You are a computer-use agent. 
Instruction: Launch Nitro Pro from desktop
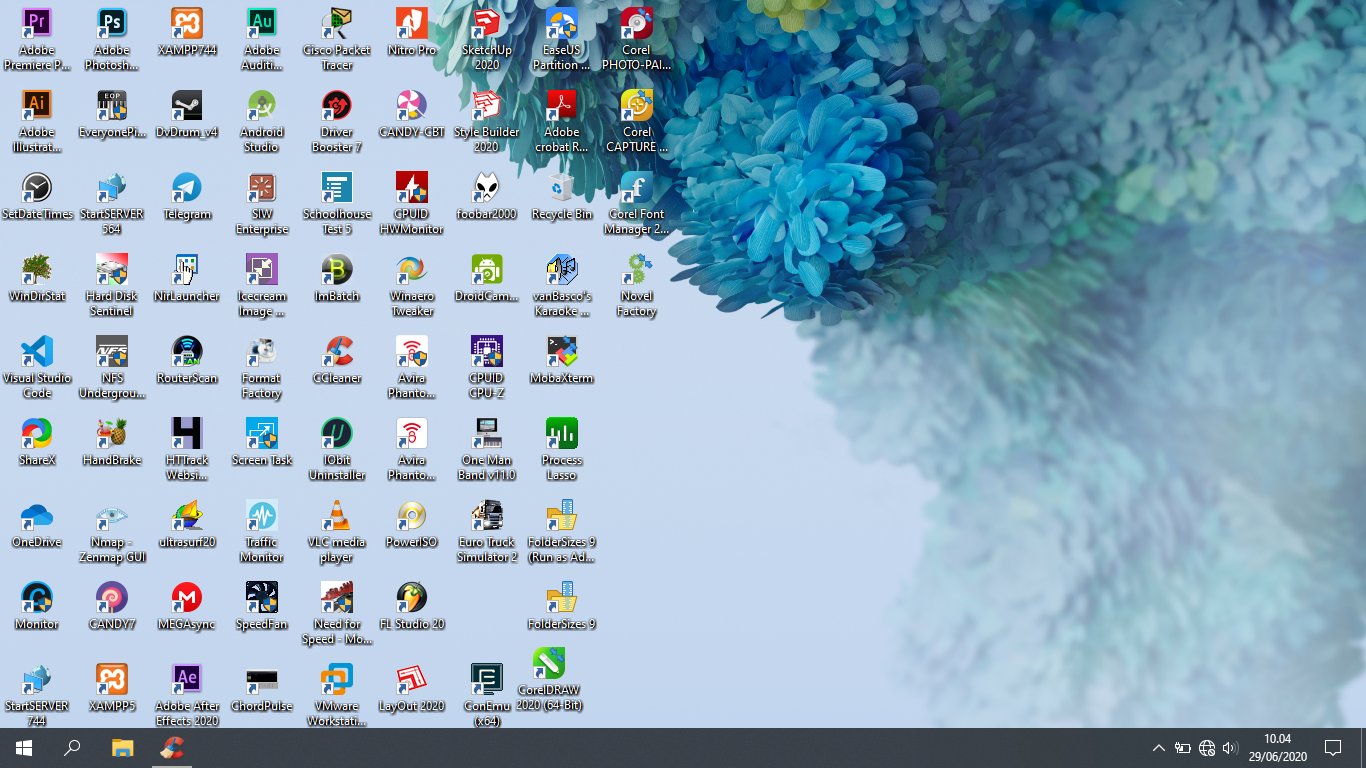click(412, 32)
